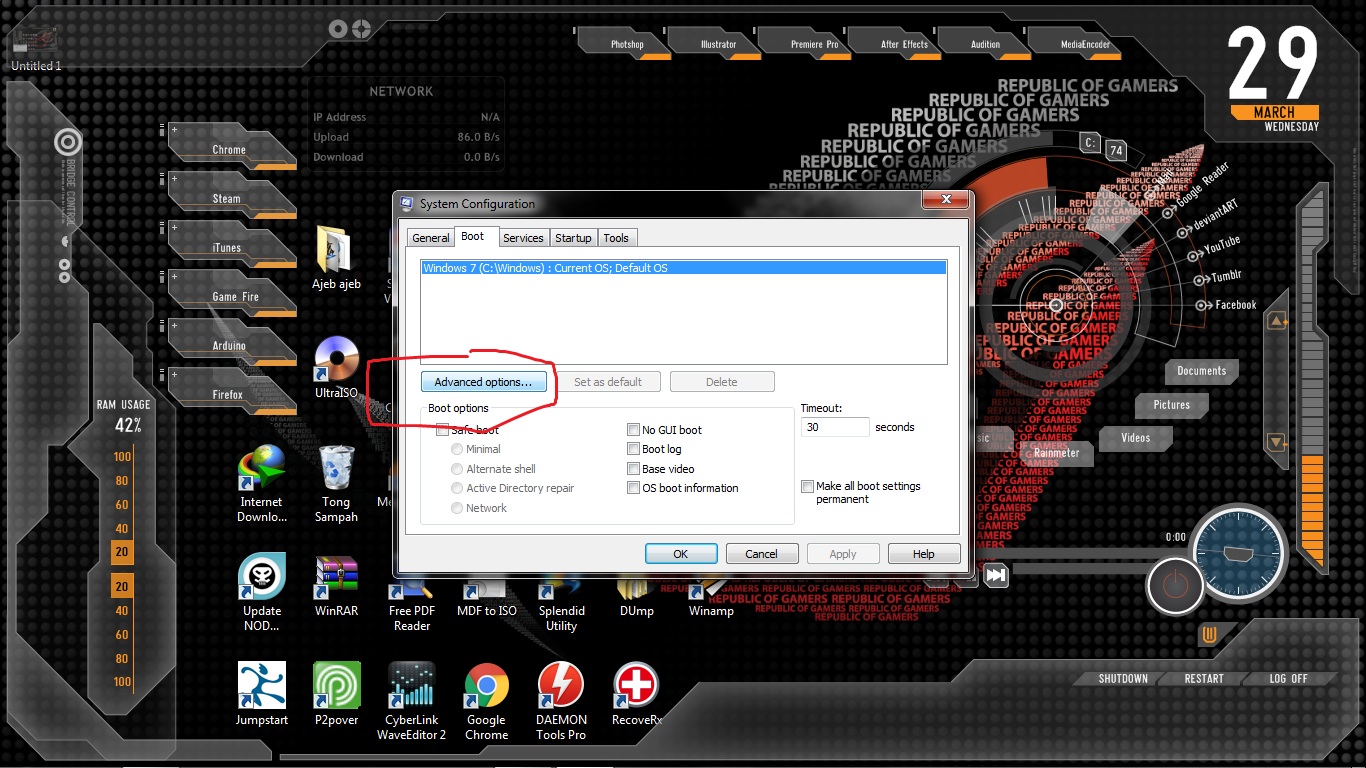Screen dimensions: 1366x768
Task: Click the orange up arrow on right panel
Action: 1276,322
